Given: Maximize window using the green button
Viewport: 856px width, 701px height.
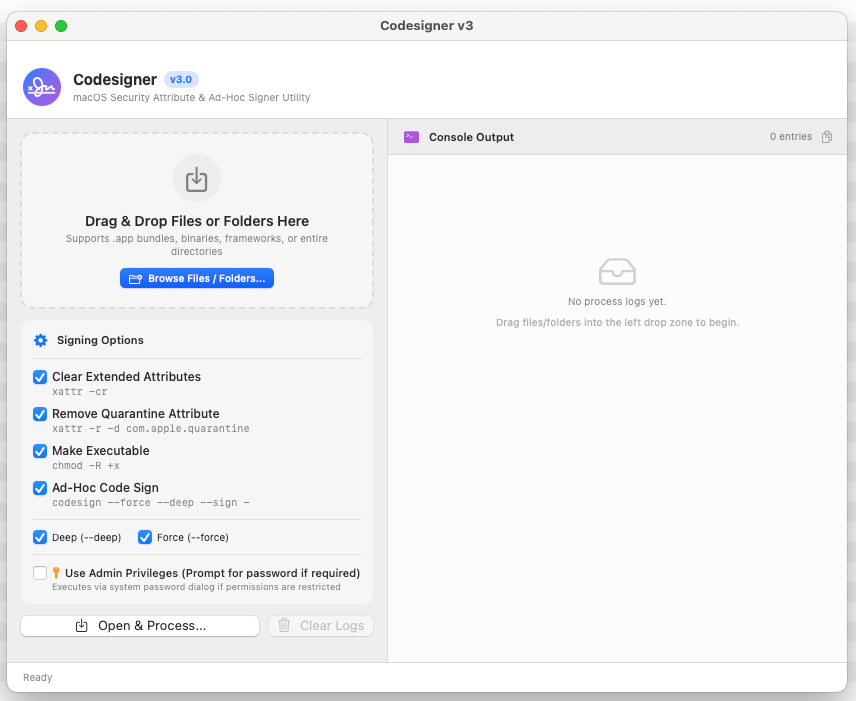Looking at the screenshot, I should [x=61, y=26].
